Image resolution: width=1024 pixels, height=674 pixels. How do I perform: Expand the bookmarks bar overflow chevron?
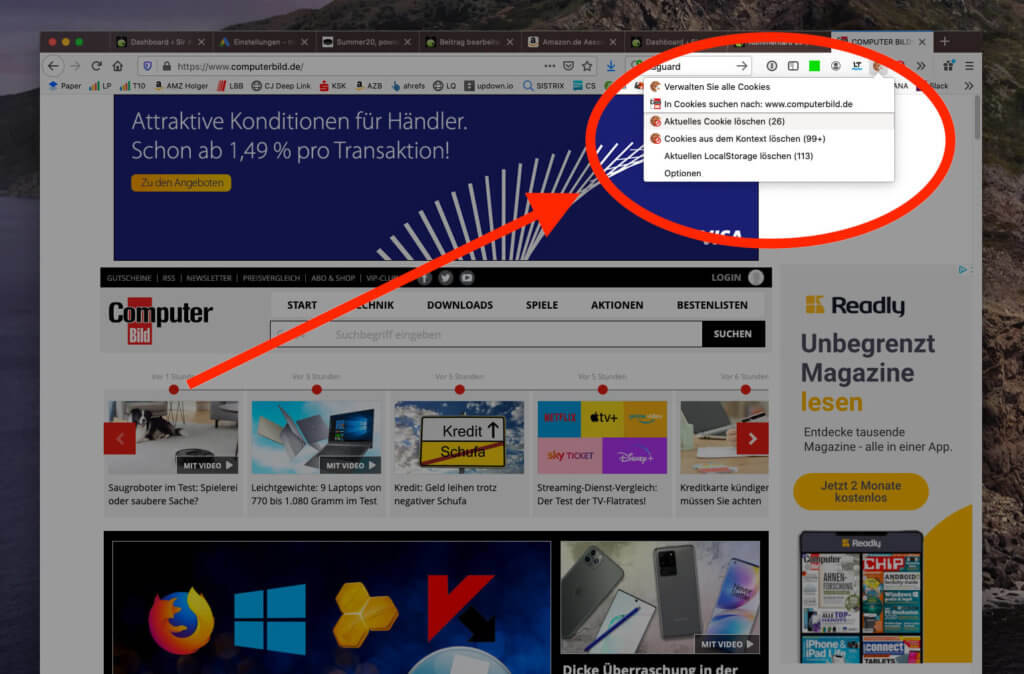click(x=967, y=86)
